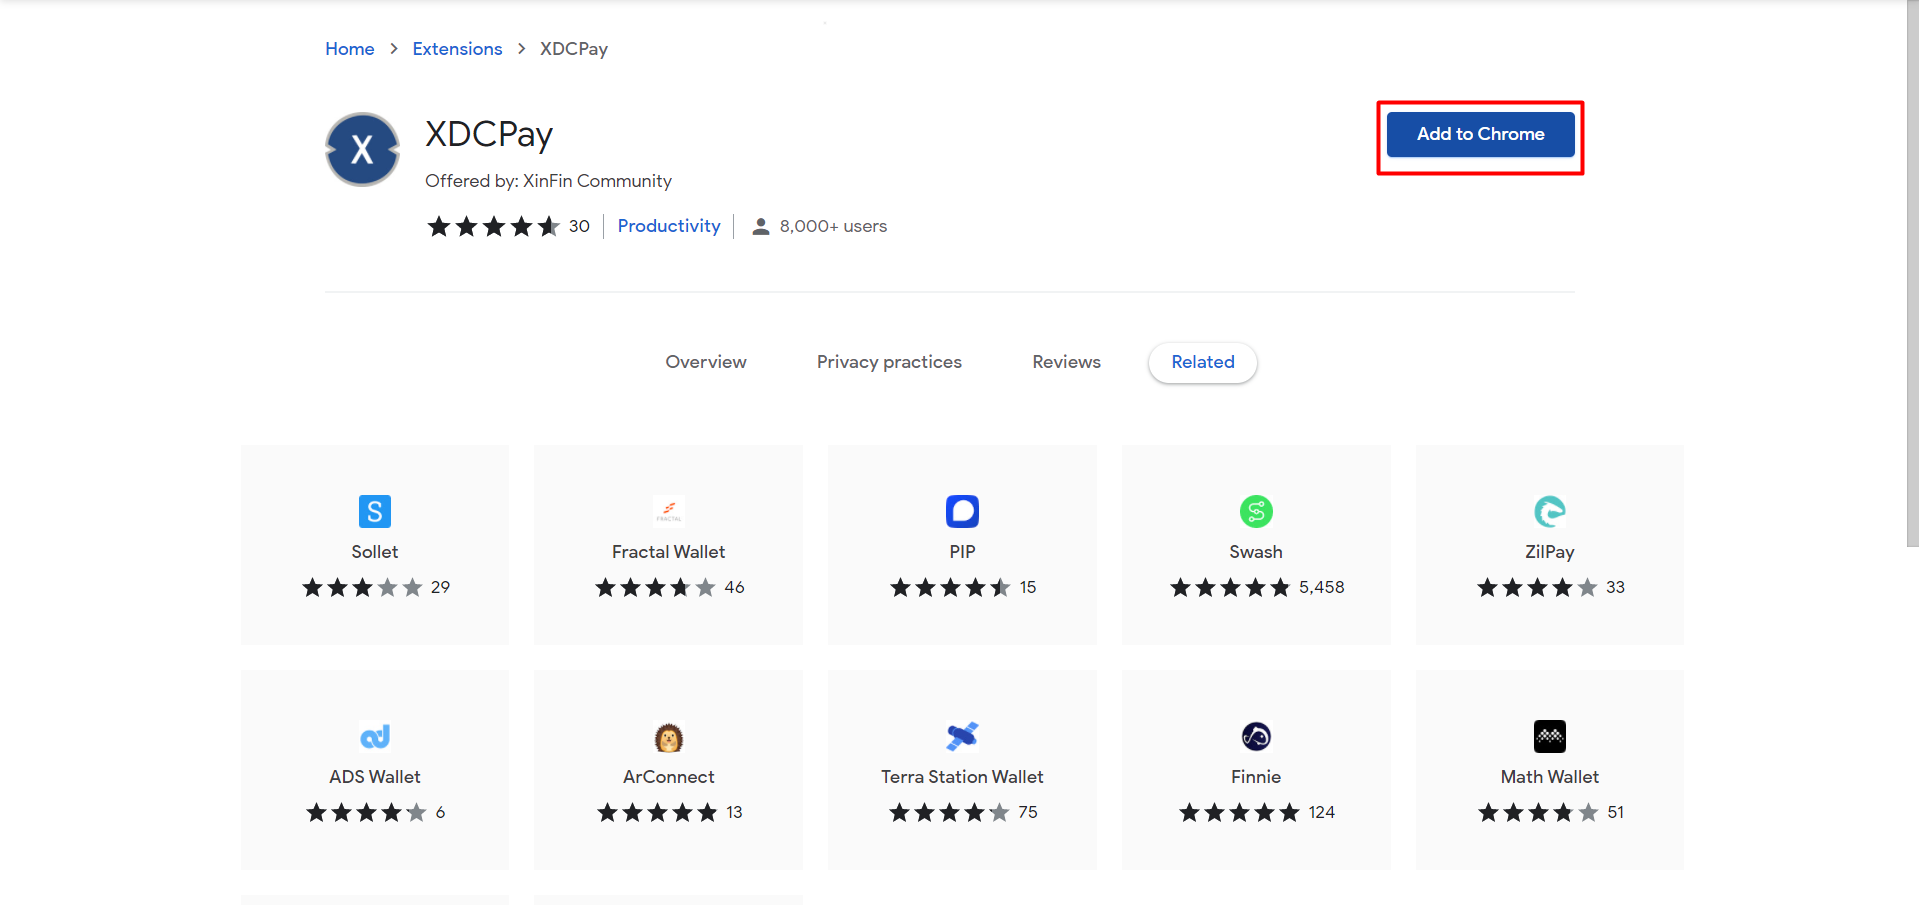Image resolution: width=1919 pixels, height=905 pixels.
Task: Open the Fractal Wallet icon
Action: point(668,511)
